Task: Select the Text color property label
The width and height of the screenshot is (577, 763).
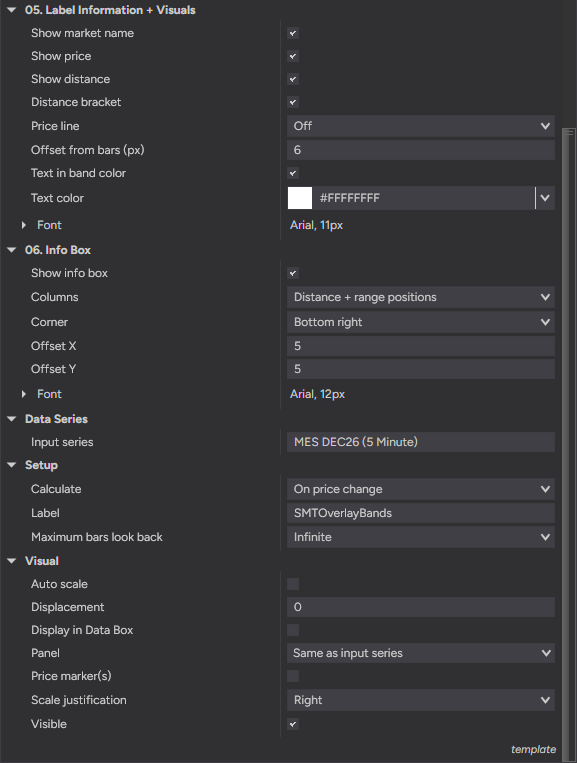Action: pyautogui.click(x=57, y=198)
